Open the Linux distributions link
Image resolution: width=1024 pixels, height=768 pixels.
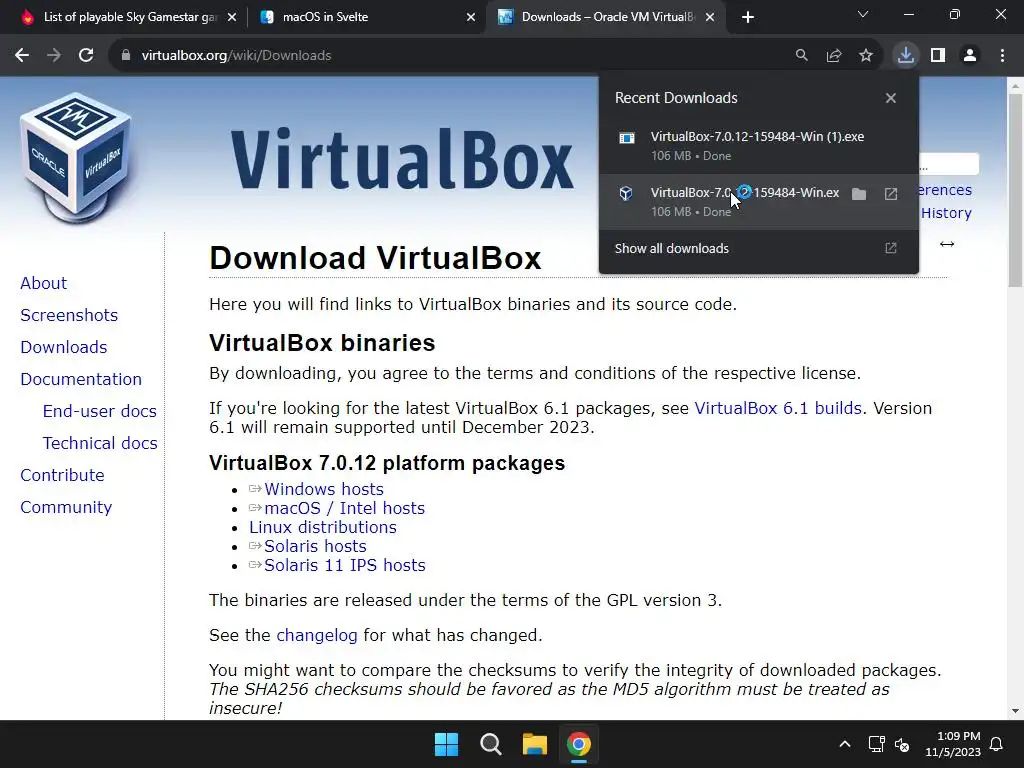(x=323, y=527)
